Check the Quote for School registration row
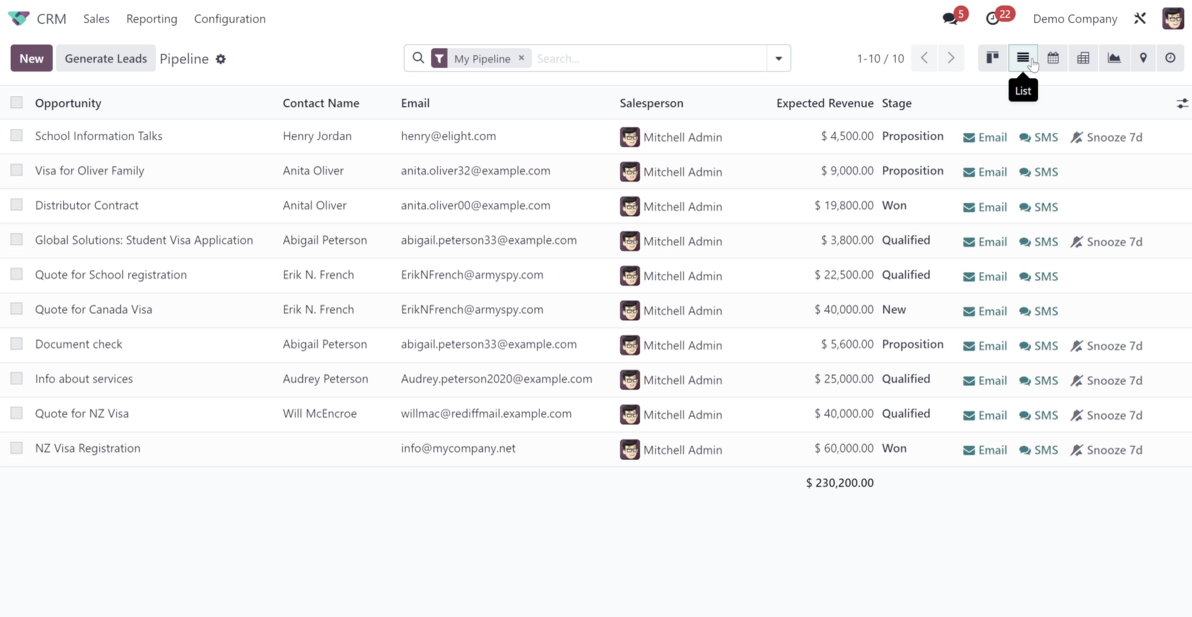 (x=17, y=274)
